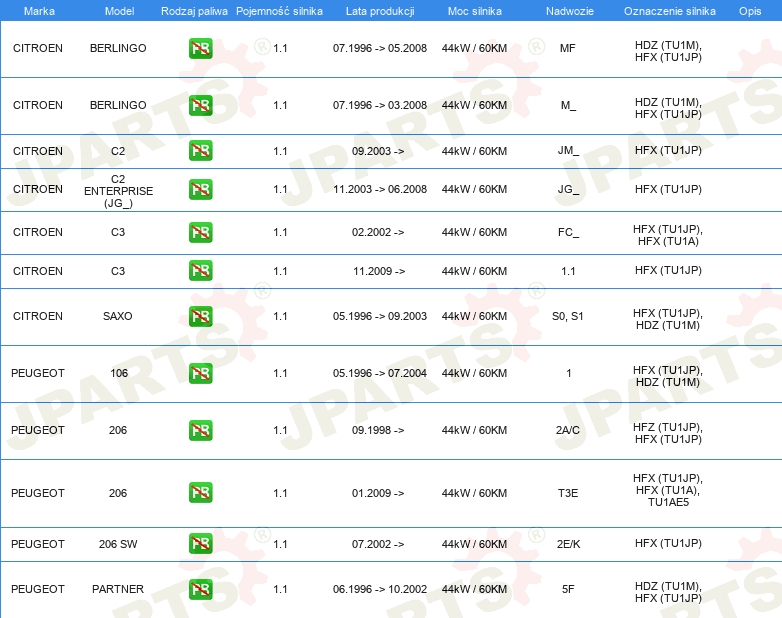
Task: Click the MF body code cell
Action: pyautogui.click(x=568, y=48)
